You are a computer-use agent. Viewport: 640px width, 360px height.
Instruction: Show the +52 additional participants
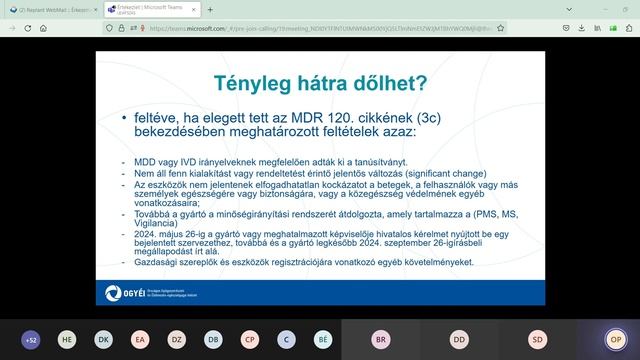point(31,340)
